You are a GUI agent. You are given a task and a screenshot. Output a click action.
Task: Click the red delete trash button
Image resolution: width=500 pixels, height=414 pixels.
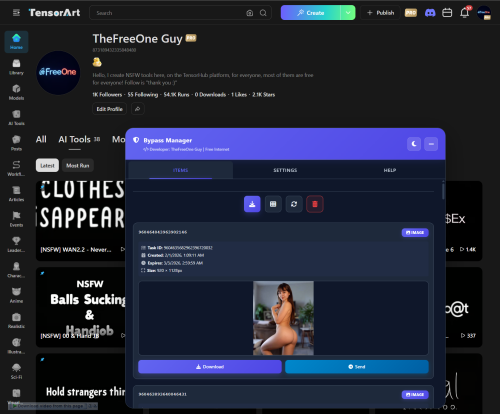pyautogui.click(x=315, y=204)
